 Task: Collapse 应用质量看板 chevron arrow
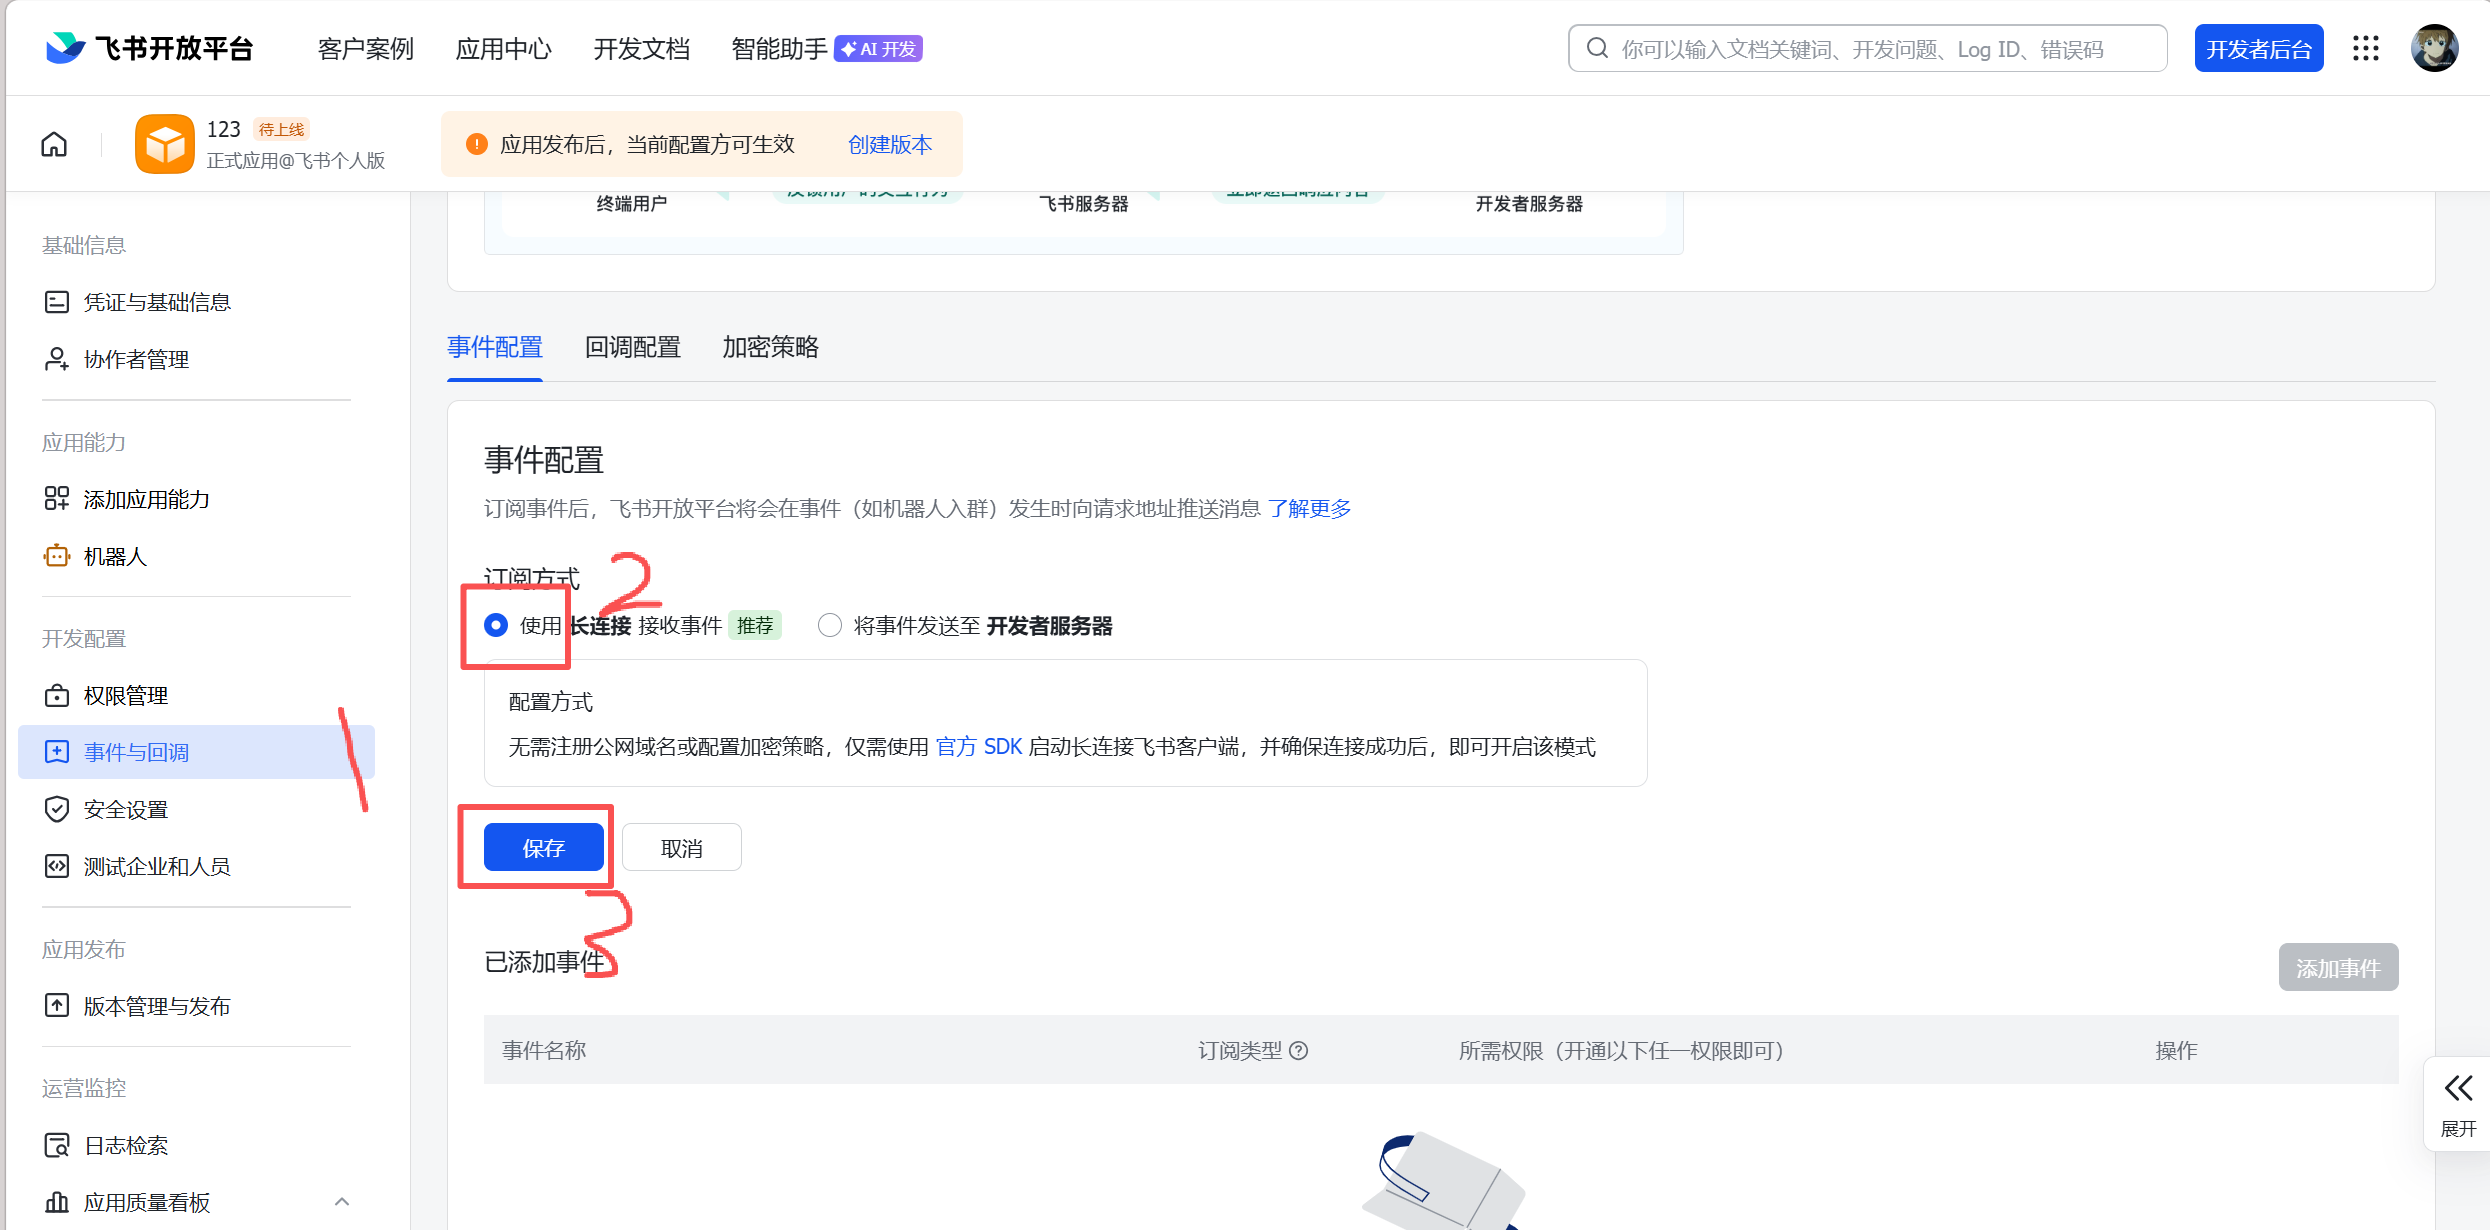(342, 1202)
